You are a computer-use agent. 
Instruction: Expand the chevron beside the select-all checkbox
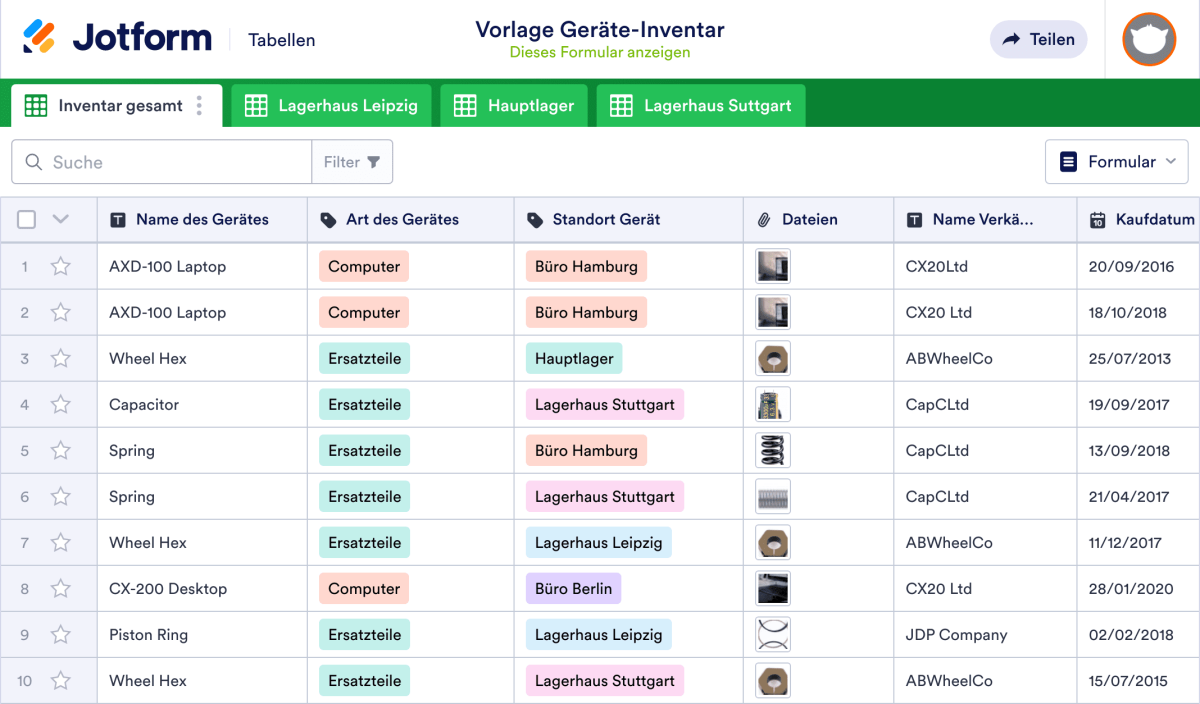point(58,219)
